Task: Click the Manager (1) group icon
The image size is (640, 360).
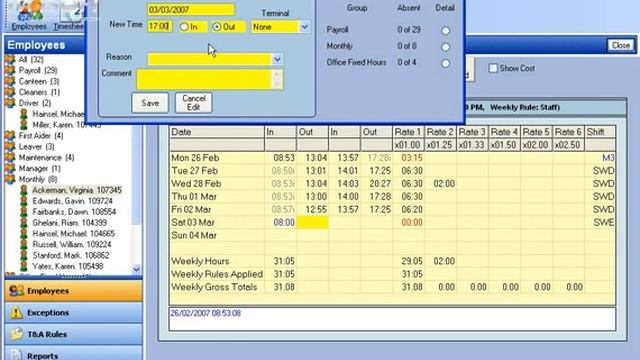Action: click(10, 168)
